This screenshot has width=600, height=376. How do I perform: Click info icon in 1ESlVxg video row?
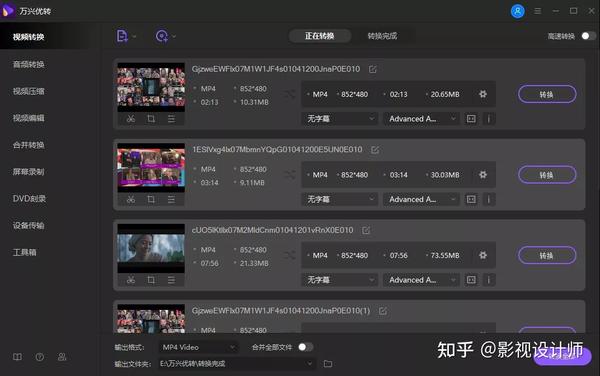(x=489, y=199)
